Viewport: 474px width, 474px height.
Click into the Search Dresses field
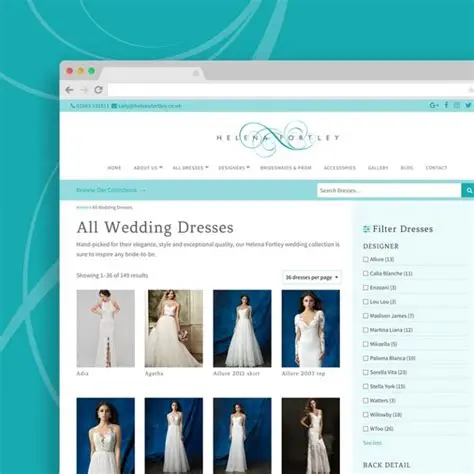389,190
